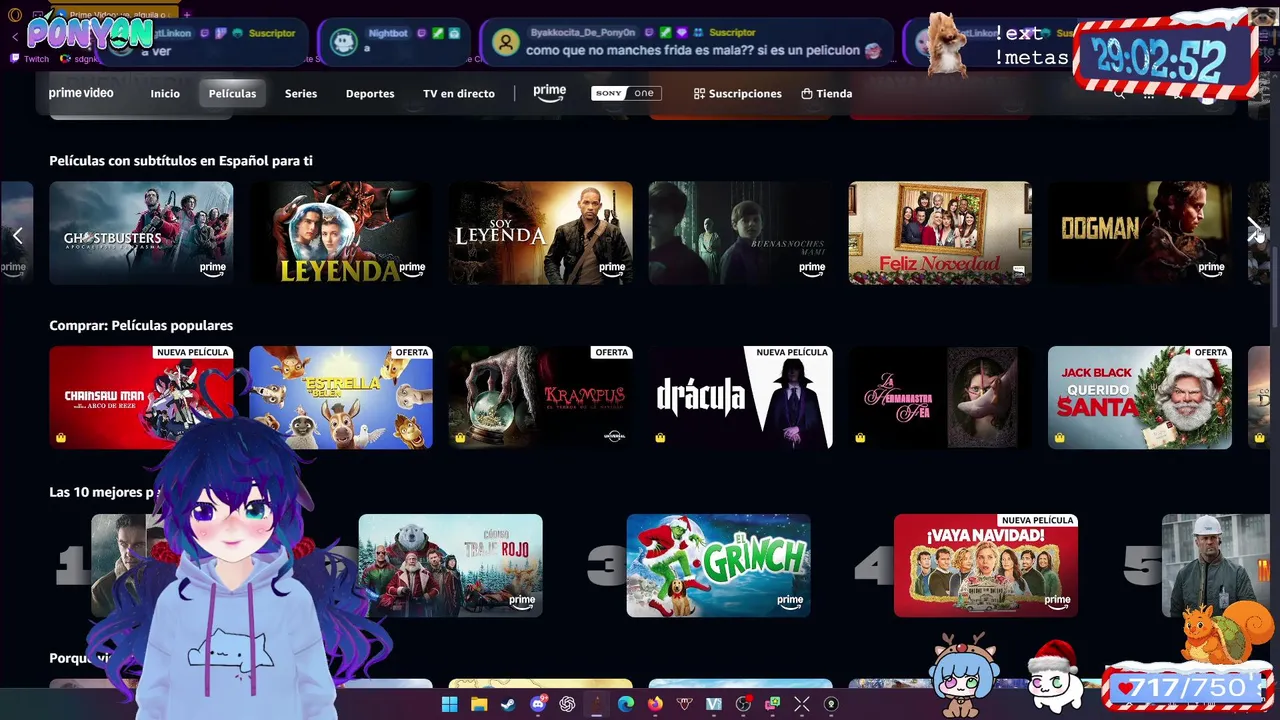Open the X-shaped taskbar app icon
Image resolution: width=1280 pixels, height=720 pixels.
tap(802, 704)
